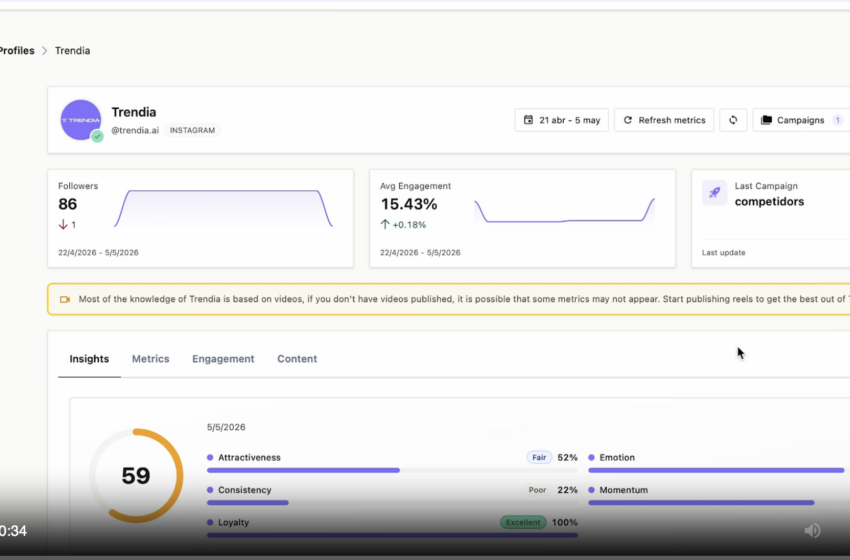
Task: Click the red down arrow follower change
Action: point(63,224)
